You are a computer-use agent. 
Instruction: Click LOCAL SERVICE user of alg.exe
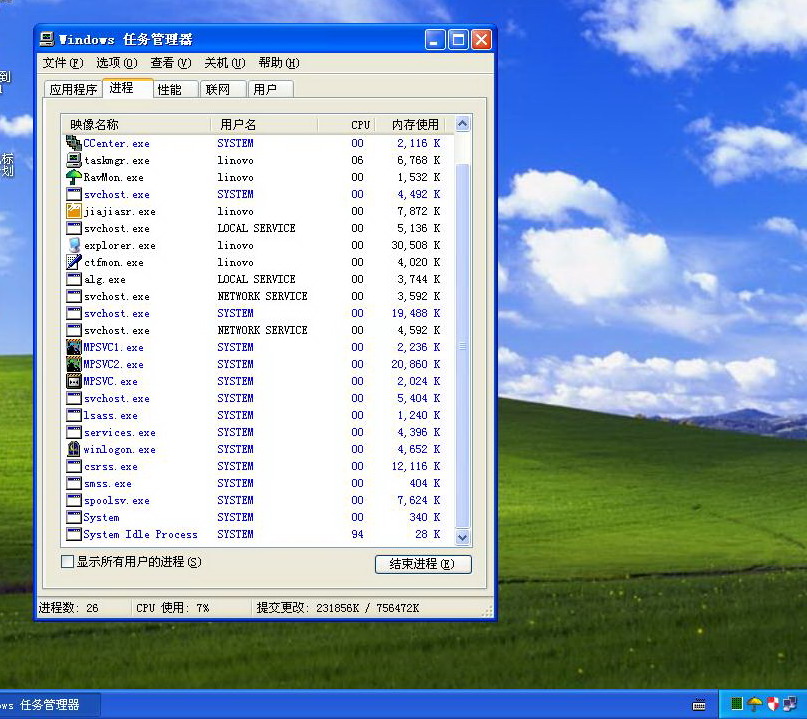[256, 279]
